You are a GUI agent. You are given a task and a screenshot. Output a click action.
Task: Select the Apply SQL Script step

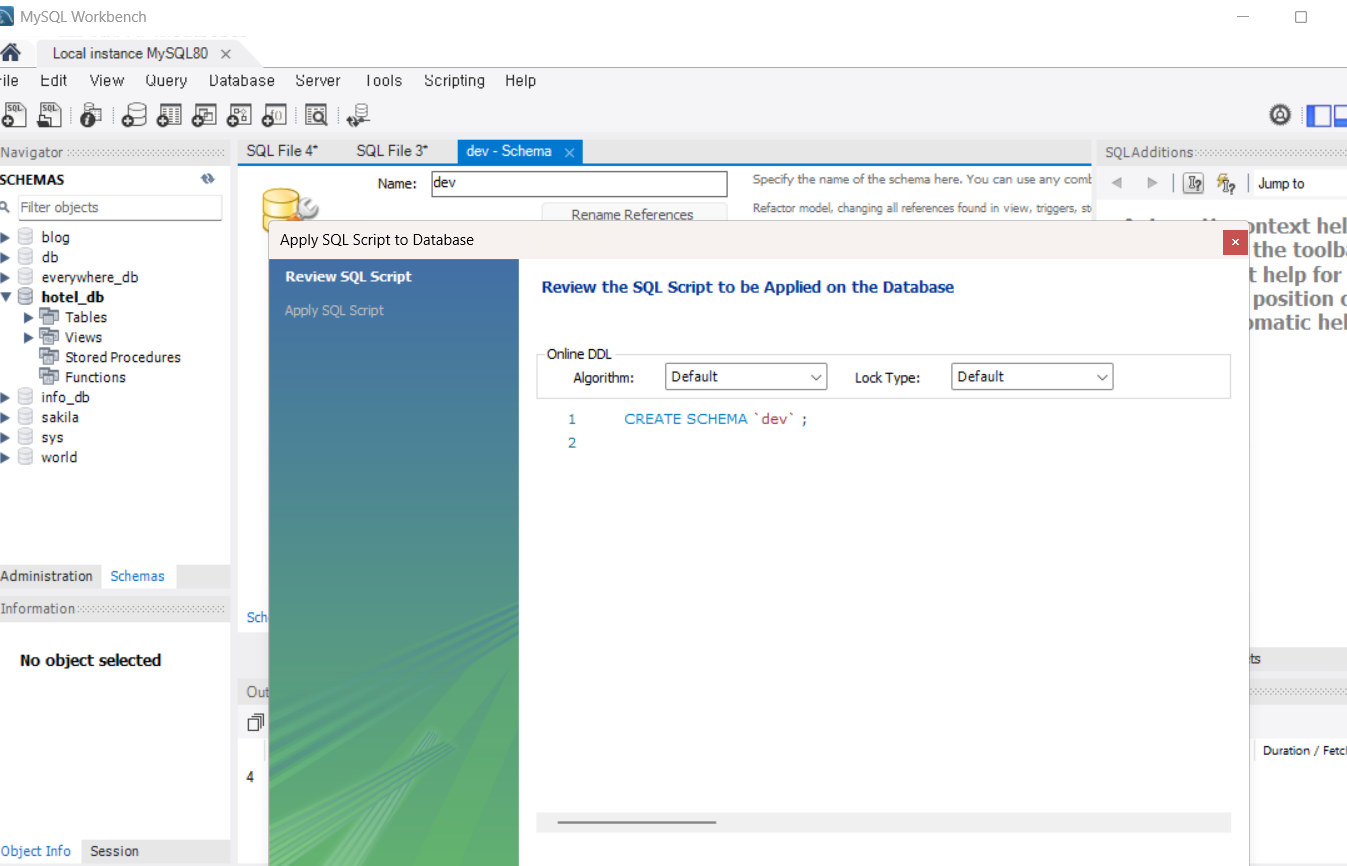click(334, 311)
